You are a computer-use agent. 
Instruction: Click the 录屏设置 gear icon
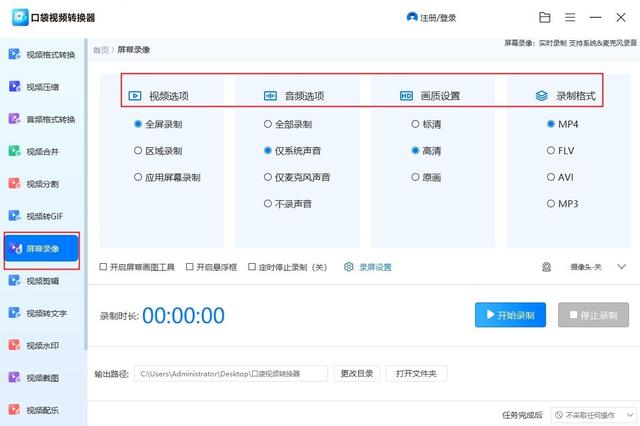[349, 267]
